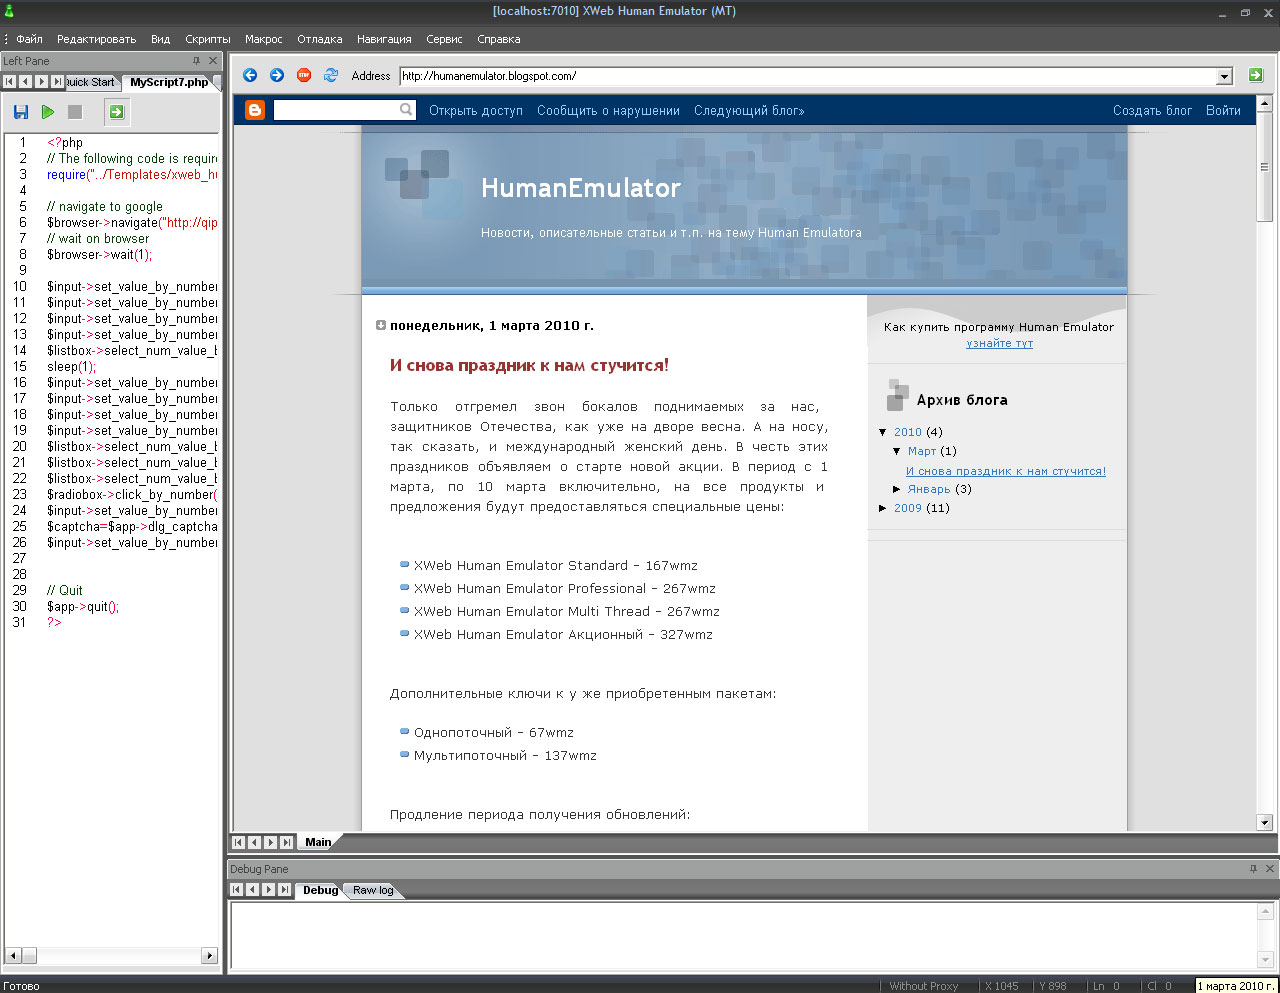Click the Войти sign-in link
This screenshot has width=1280, height=993.
(1223, 110)
